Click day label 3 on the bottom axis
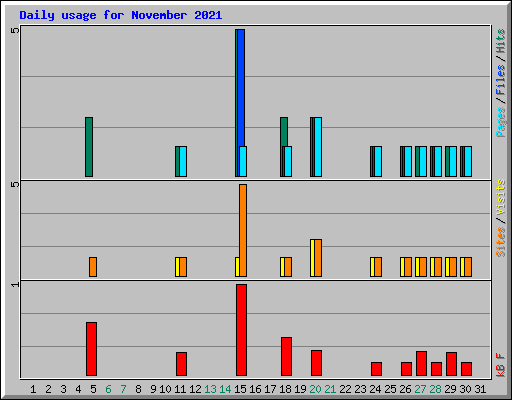 point(63,389)
